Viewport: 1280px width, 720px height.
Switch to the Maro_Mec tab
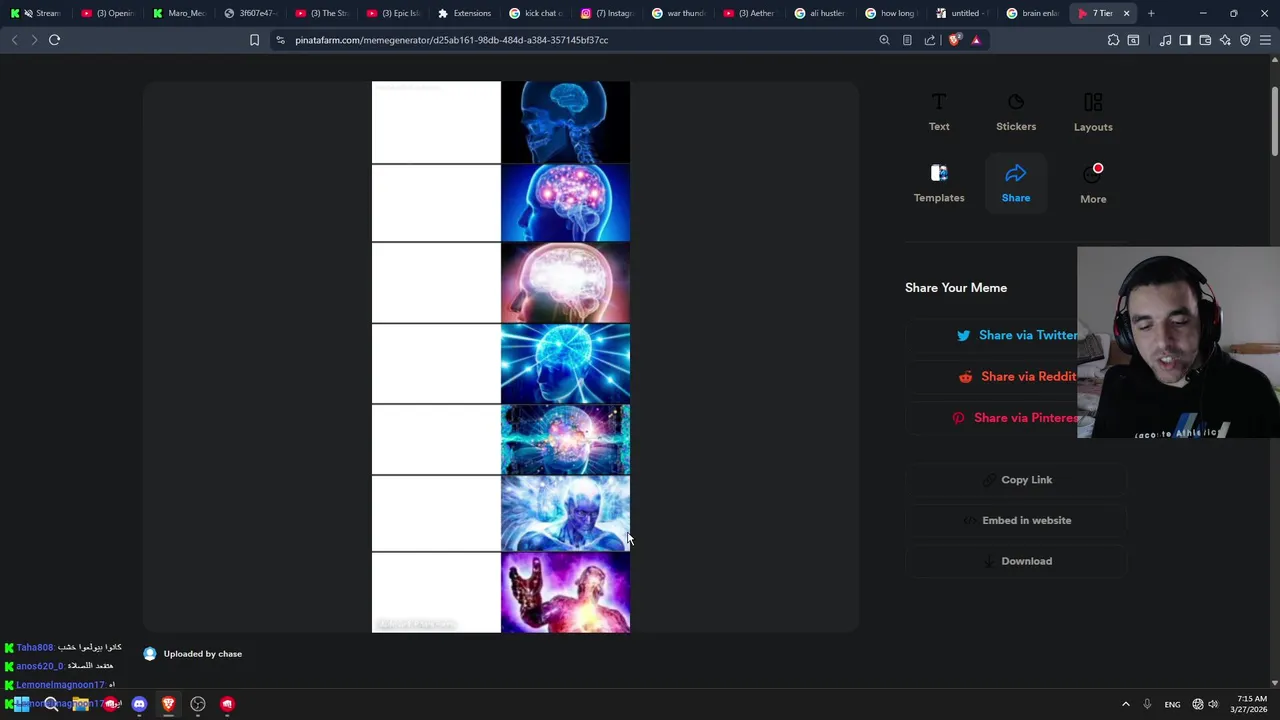[x=180, y=13]
